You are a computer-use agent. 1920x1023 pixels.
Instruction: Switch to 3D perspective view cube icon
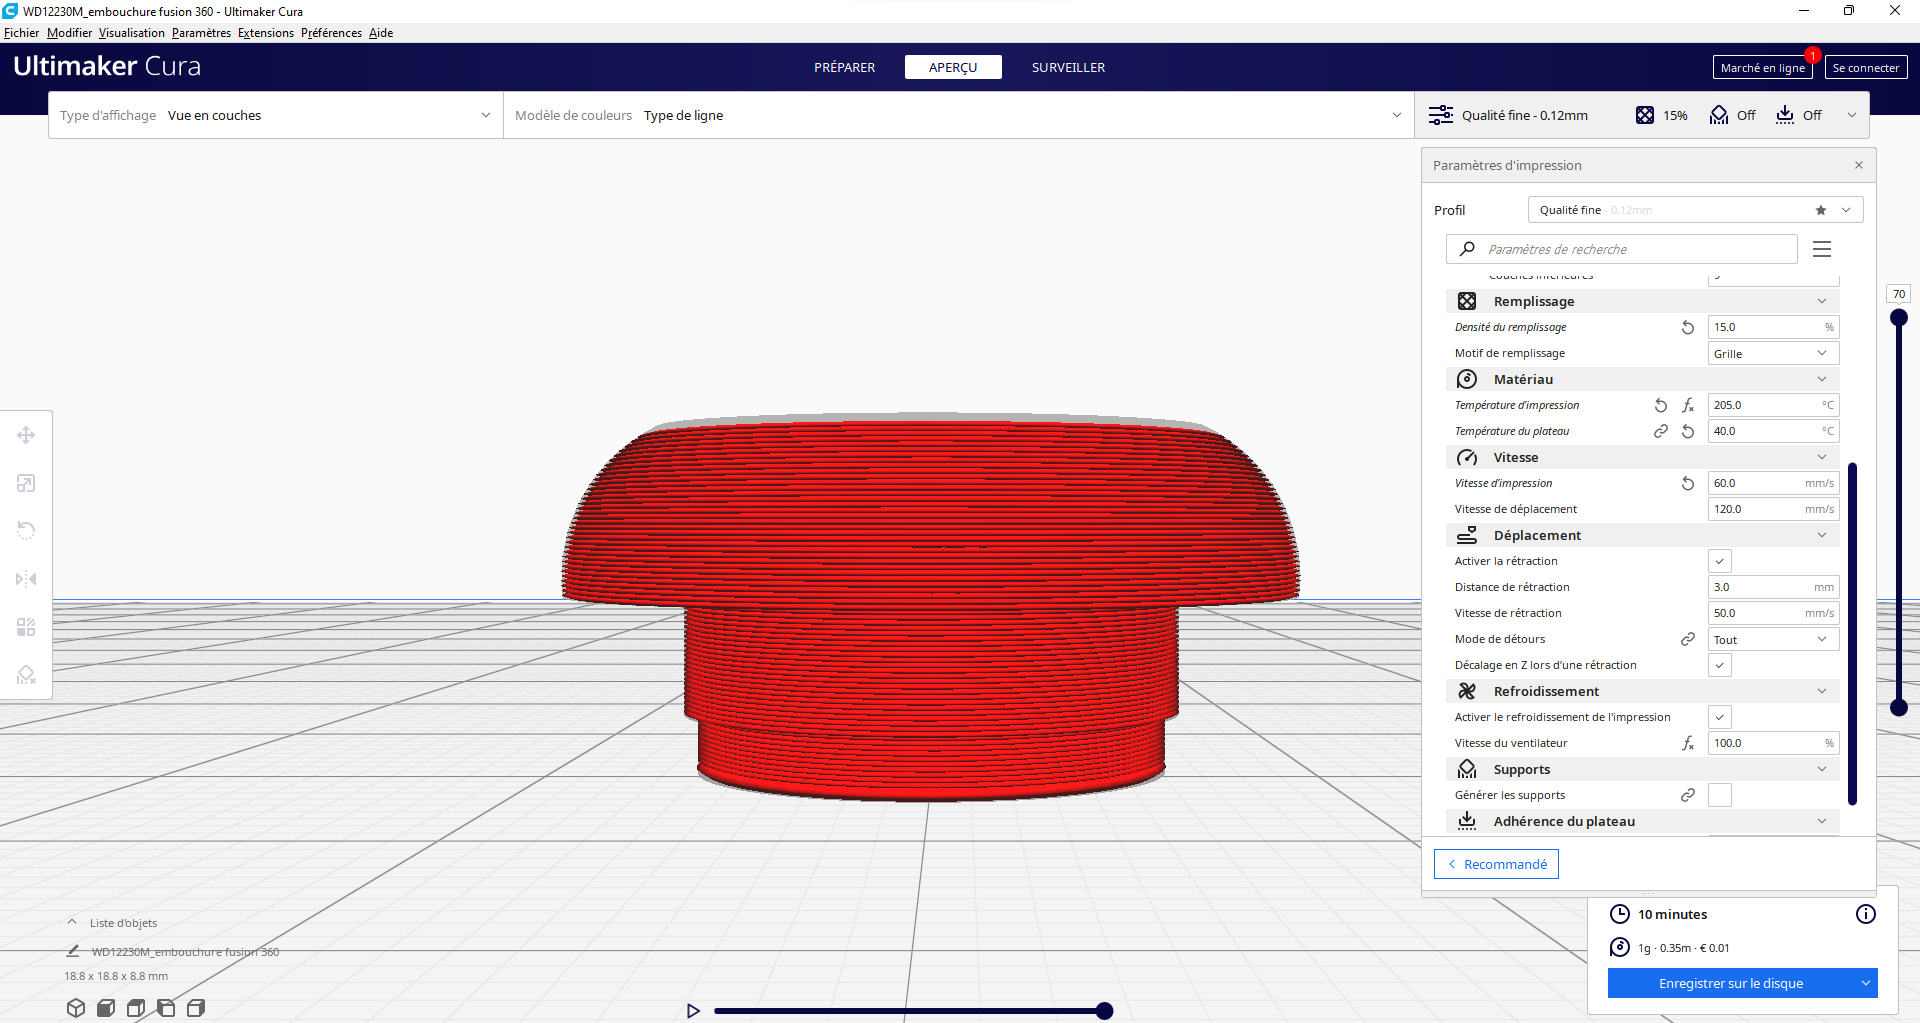[76, 1008]
